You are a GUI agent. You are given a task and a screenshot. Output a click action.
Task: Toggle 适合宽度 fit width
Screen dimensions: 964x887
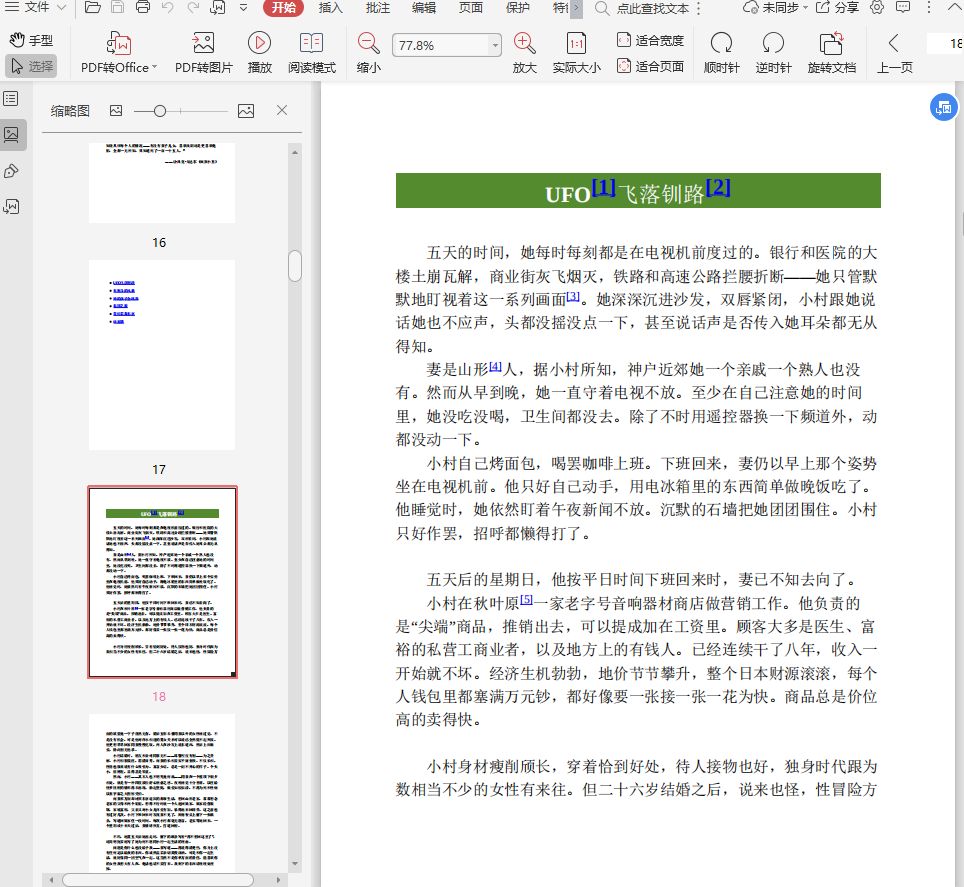651,41
